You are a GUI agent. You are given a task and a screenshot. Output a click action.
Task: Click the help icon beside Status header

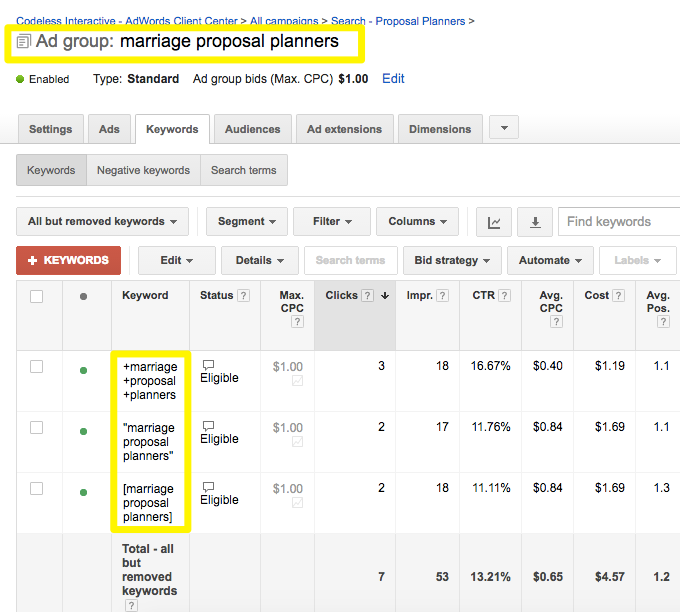click(243, 296)
